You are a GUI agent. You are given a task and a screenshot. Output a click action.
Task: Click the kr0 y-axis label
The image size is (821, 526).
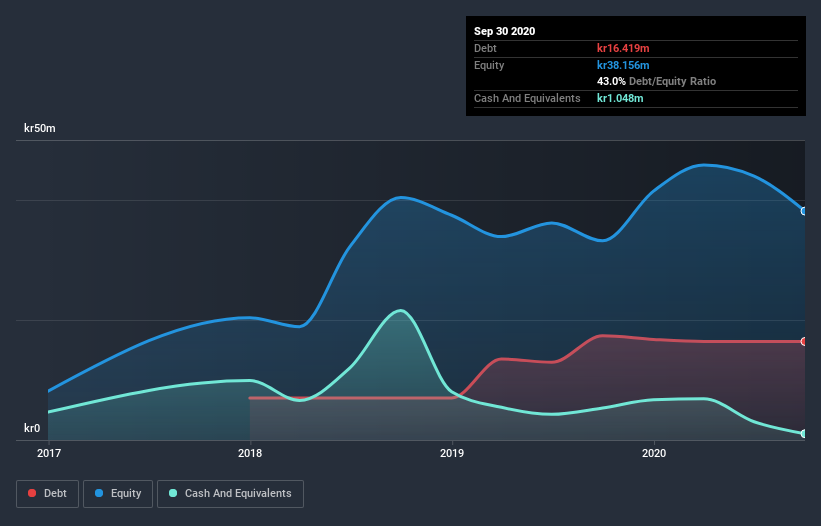click(x=32, y=428)
